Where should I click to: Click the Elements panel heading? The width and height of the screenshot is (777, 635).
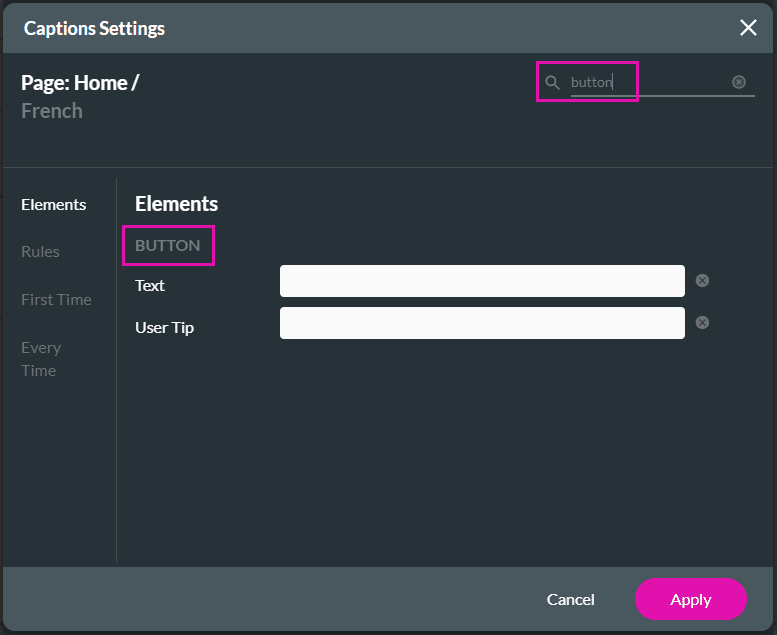pyautogui.click(x=177, y=204)
